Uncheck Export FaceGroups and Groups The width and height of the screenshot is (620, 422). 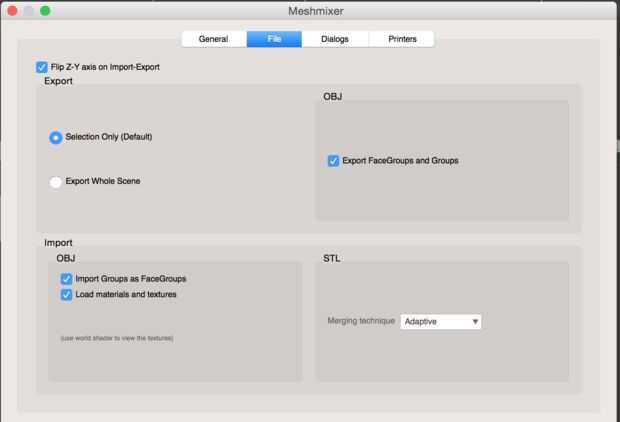pos(333,161)
